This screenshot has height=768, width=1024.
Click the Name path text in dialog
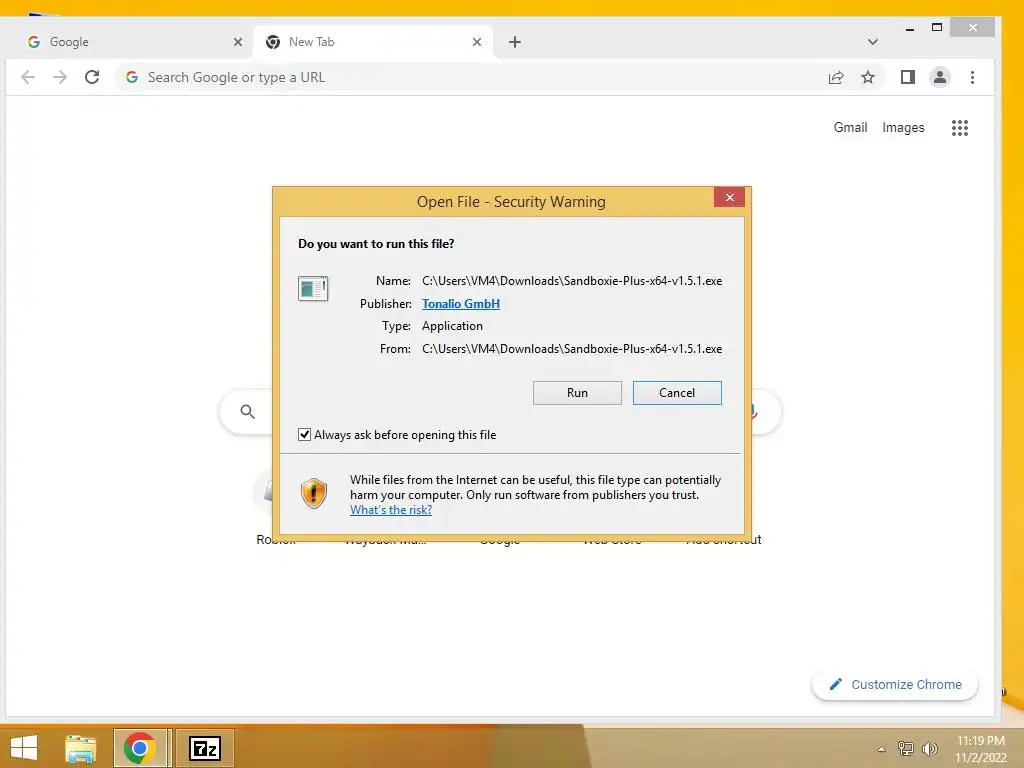pyautogui.click(x=572, y=281)
